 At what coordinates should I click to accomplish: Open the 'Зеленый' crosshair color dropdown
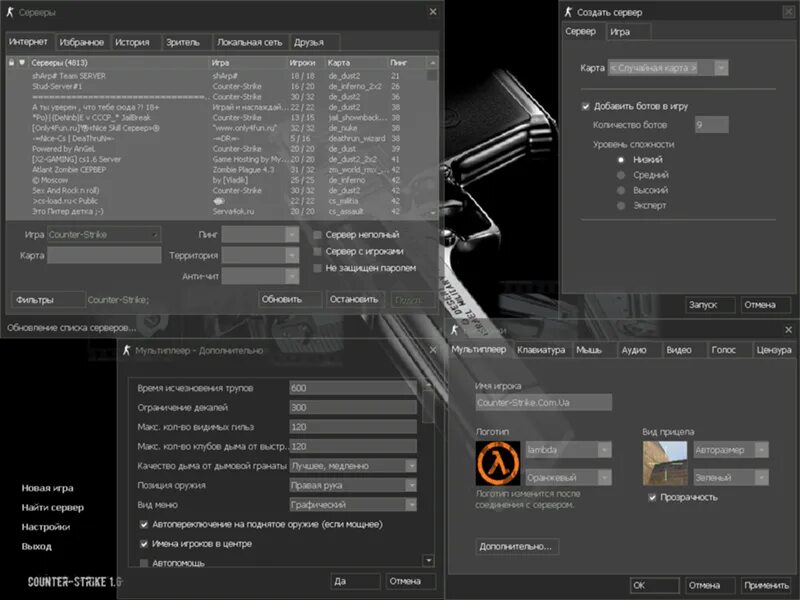point(731,478)
